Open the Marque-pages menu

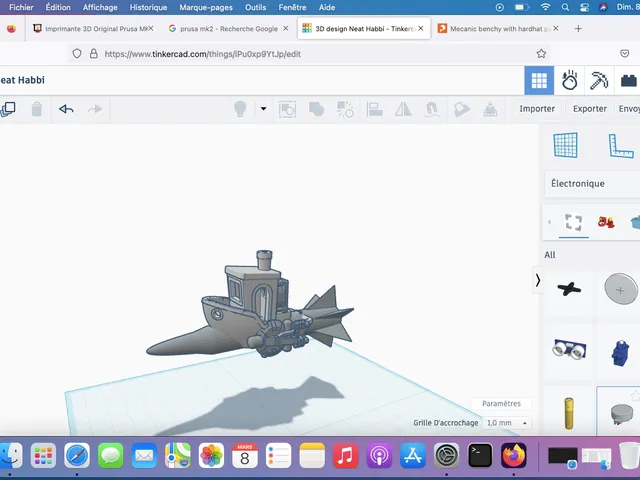click(206, 7)
